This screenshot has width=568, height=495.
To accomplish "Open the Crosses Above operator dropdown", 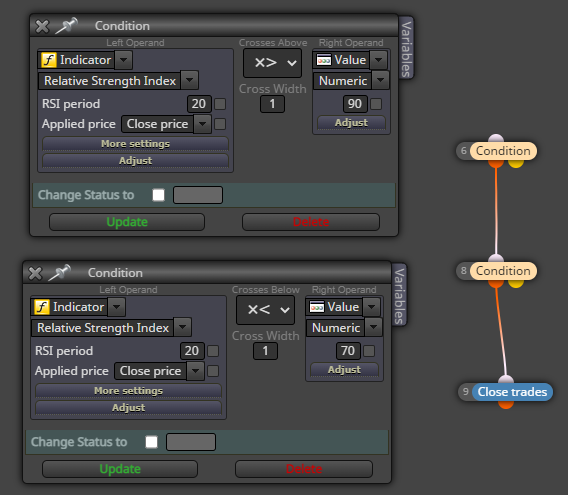I will pyautogui.click(x=272, y=63).
